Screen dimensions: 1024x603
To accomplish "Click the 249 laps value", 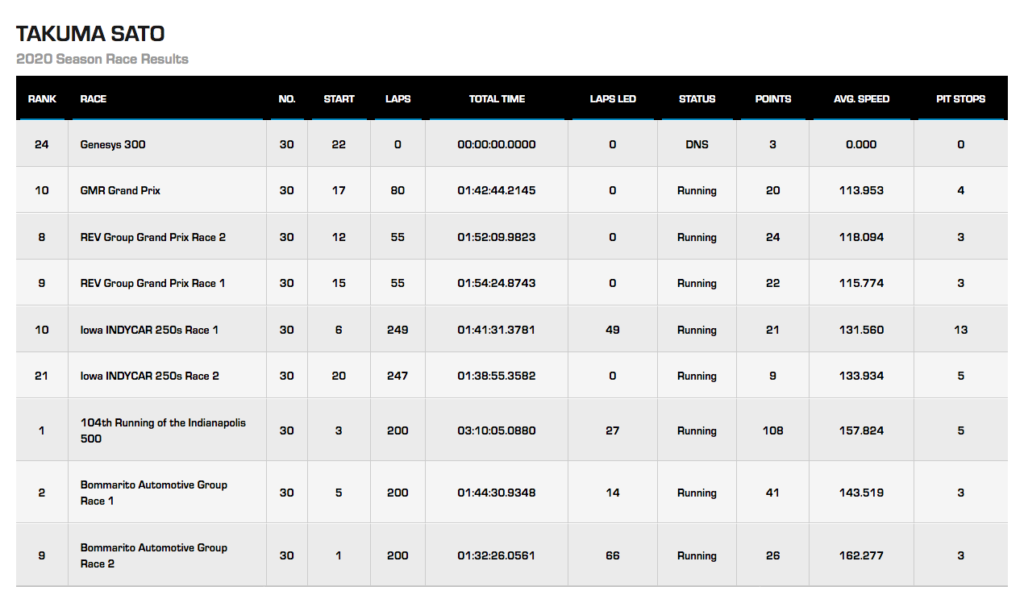I will pyautogui.click(x=398, y=330).
